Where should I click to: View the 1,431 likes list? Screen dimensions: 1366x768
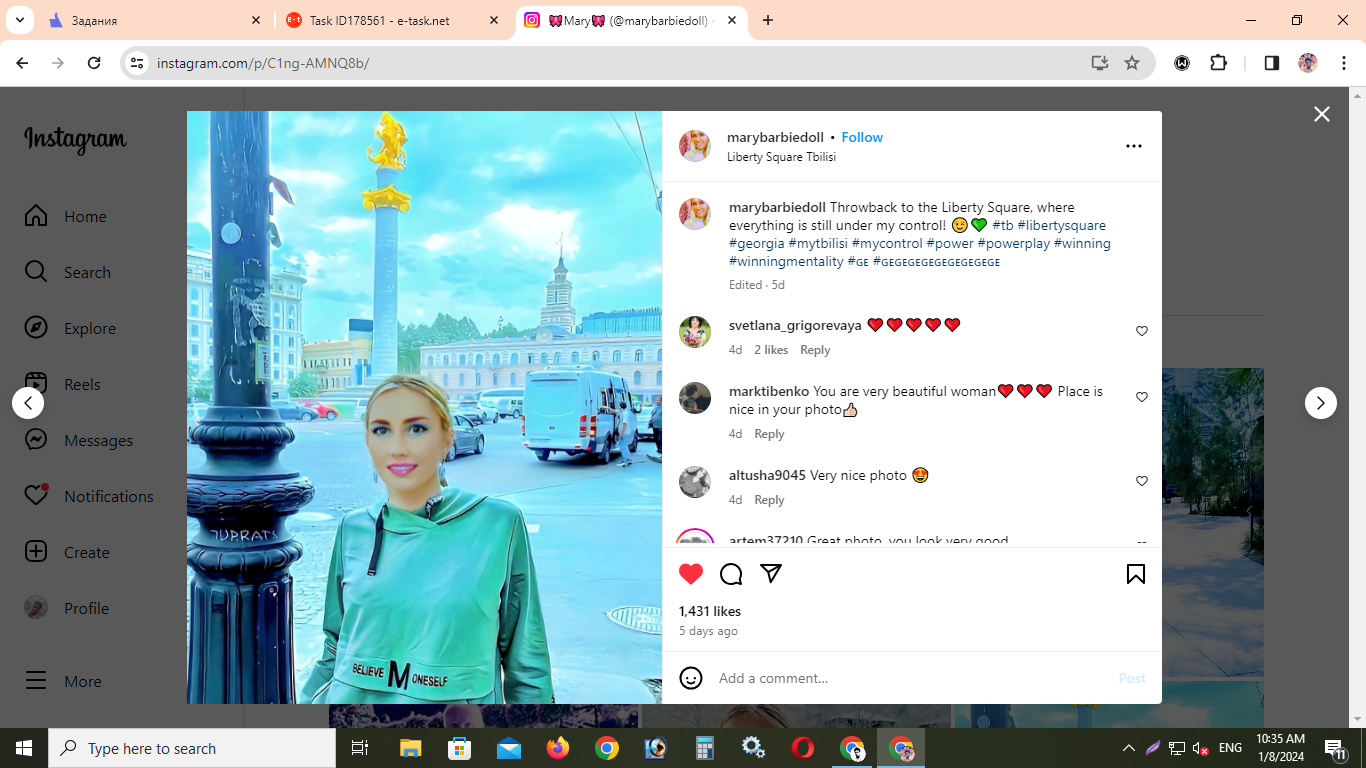710,611
